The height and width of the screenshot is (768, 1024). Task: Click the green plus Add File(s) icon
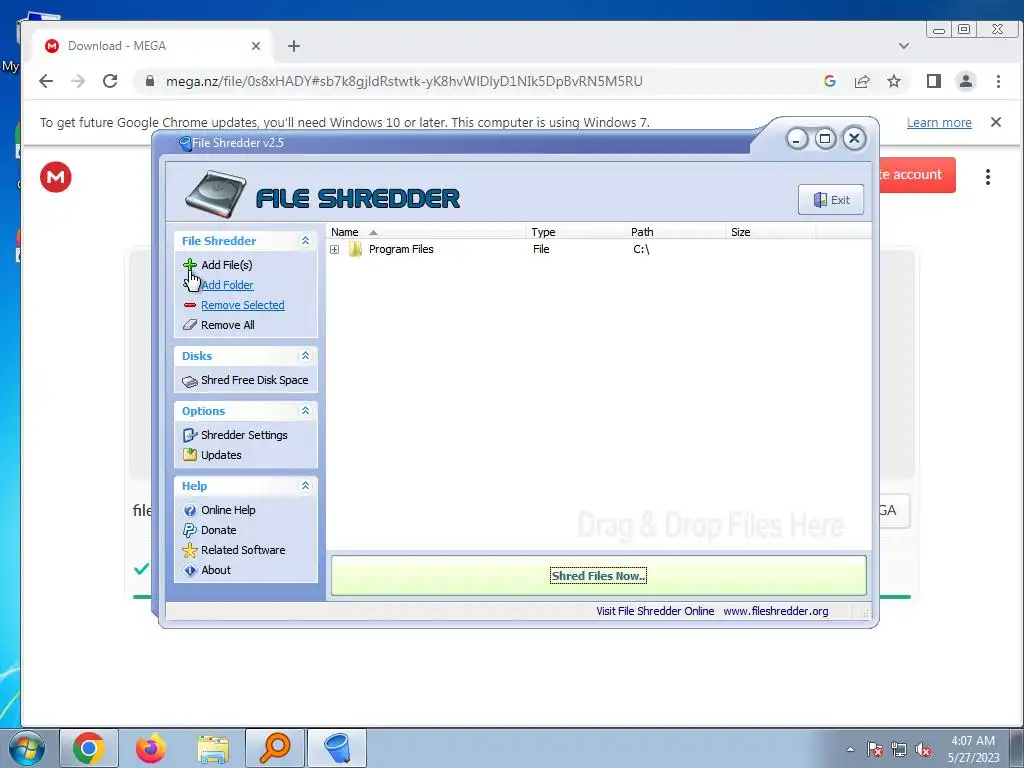190,264
